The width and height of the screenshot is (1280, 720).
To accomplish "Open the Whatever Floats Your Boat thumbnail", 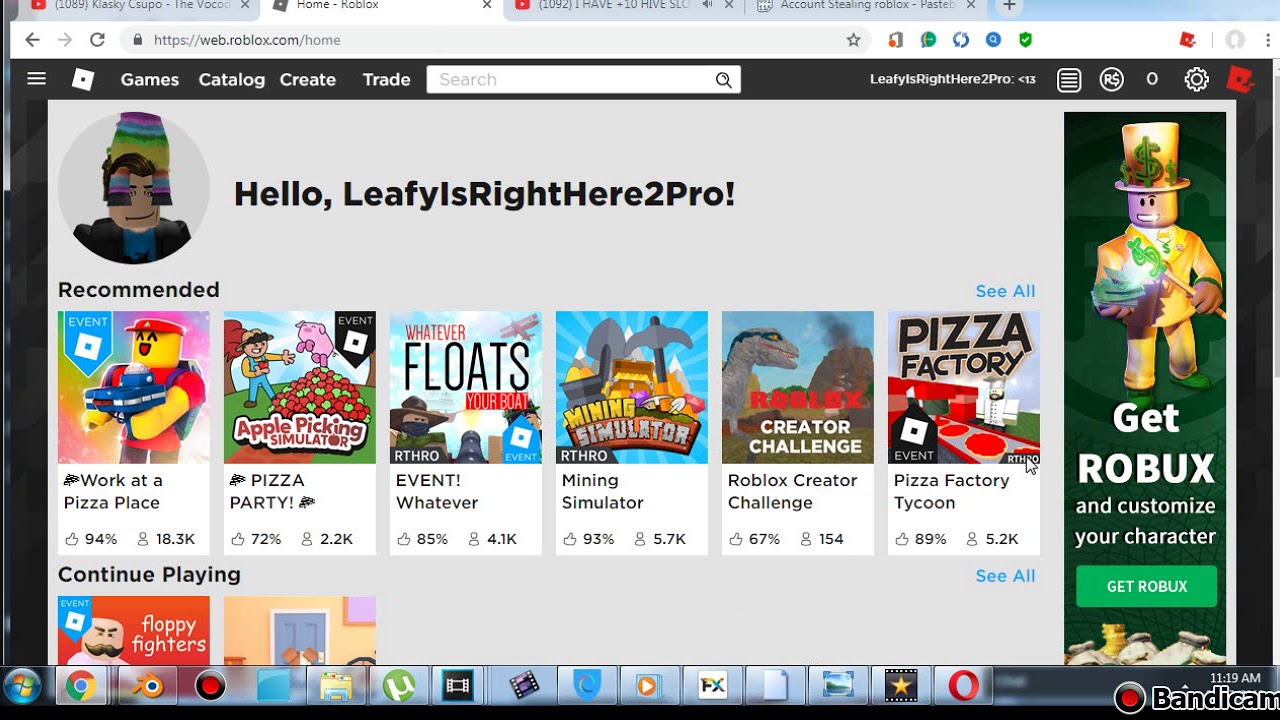I will 466,387.
